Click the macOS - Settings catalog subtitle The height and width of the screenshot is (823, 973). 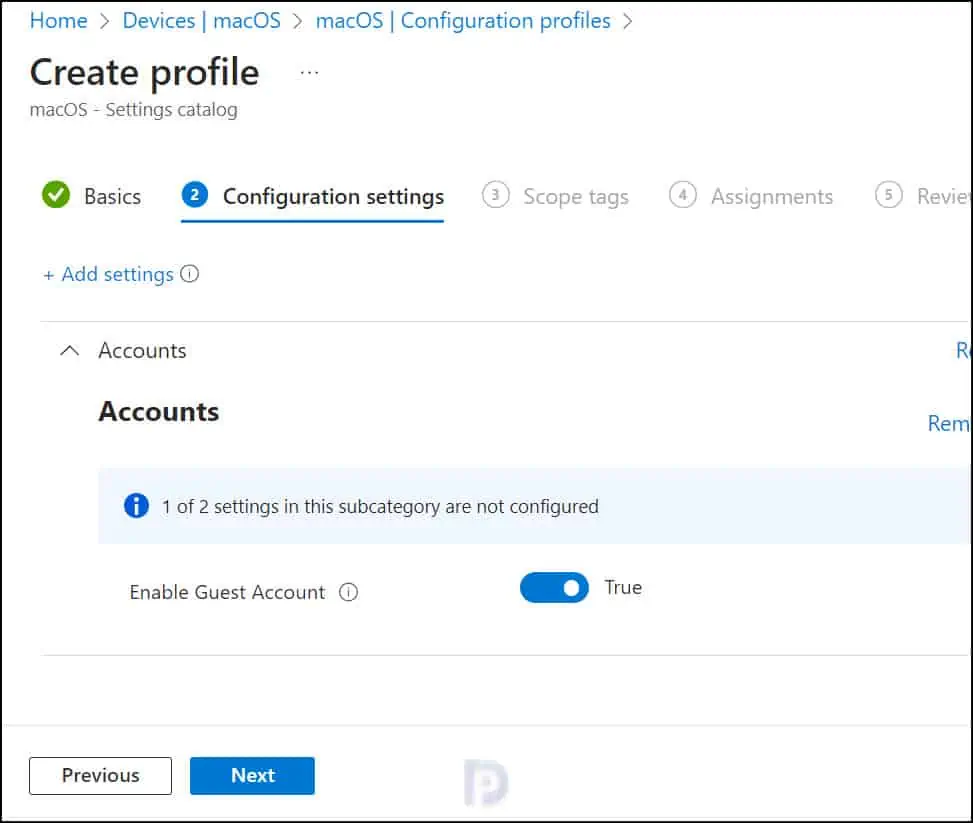click(x=133, y=110)
